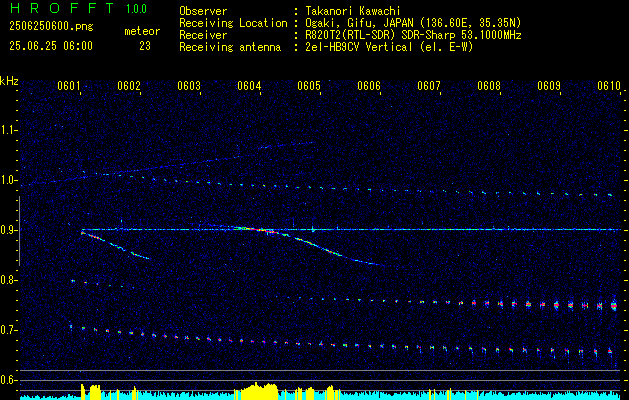Click the Observer field label
The width and height of the screenshot is (629, 400).
click(x=203, y=11)
